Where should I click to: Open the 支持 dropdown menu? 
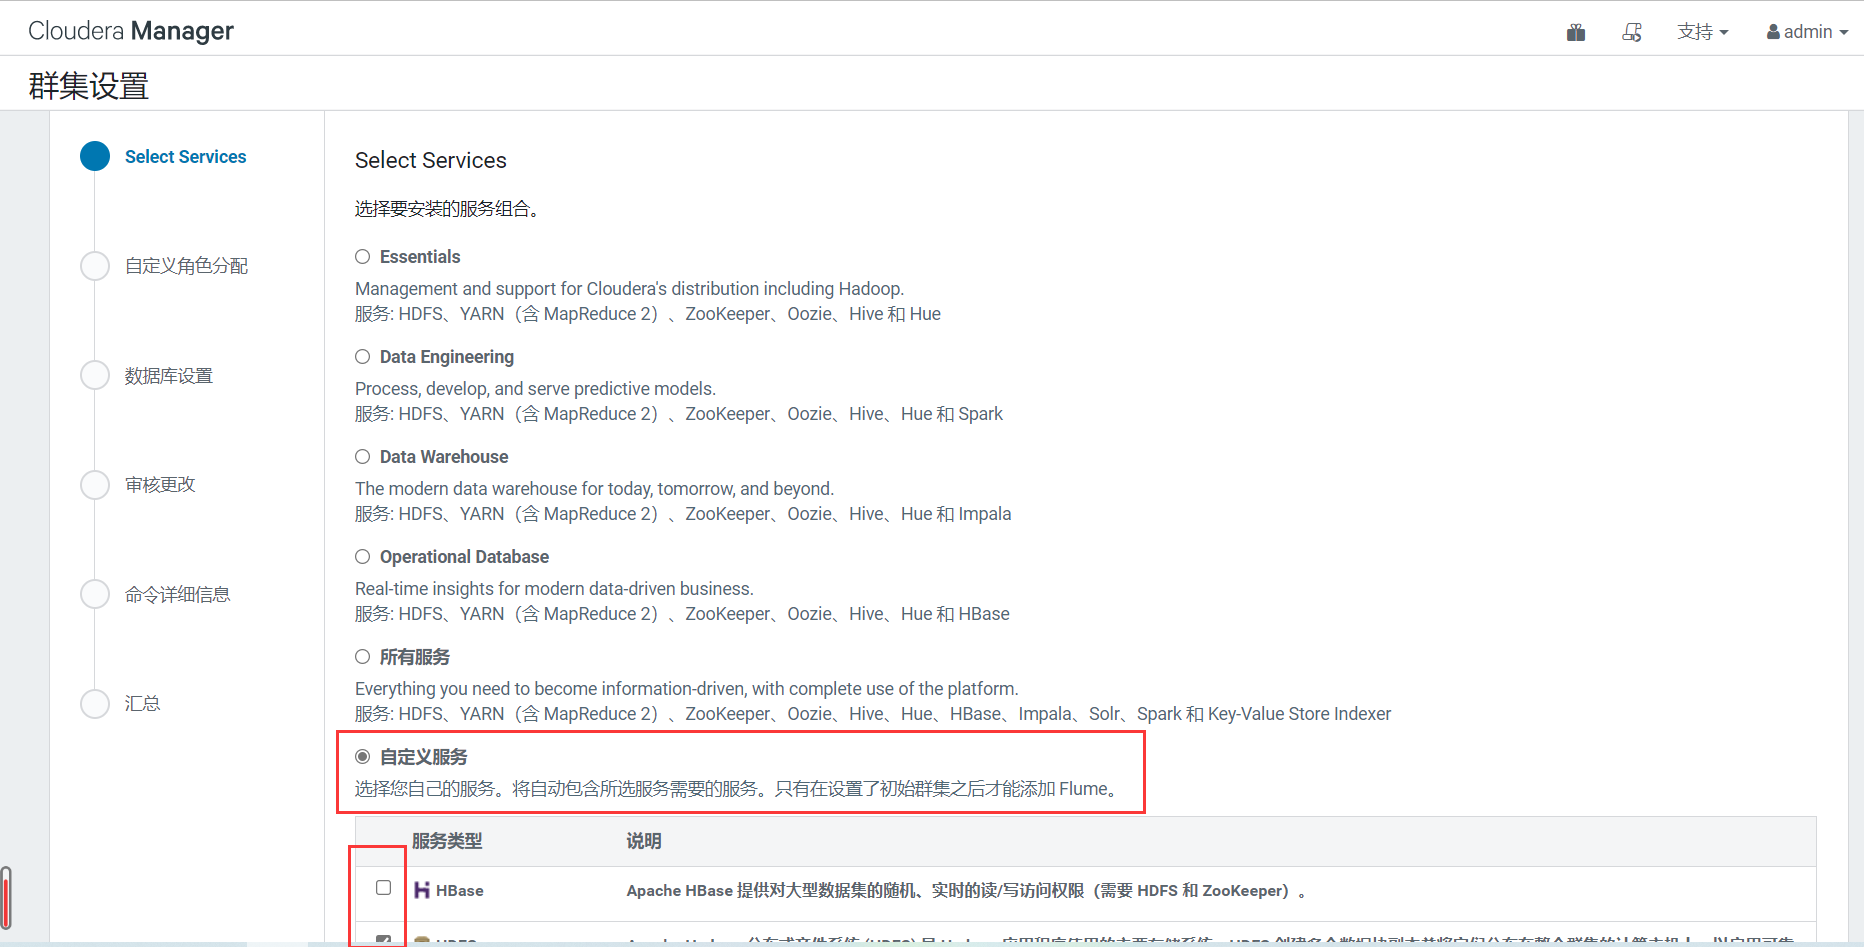click(1702, 32)
